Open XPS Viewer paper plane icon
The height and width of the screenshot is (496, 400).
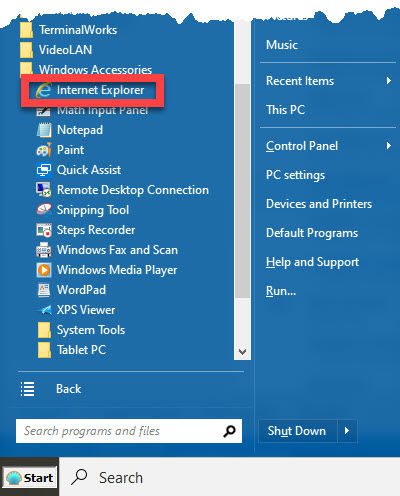coord(44,310)
